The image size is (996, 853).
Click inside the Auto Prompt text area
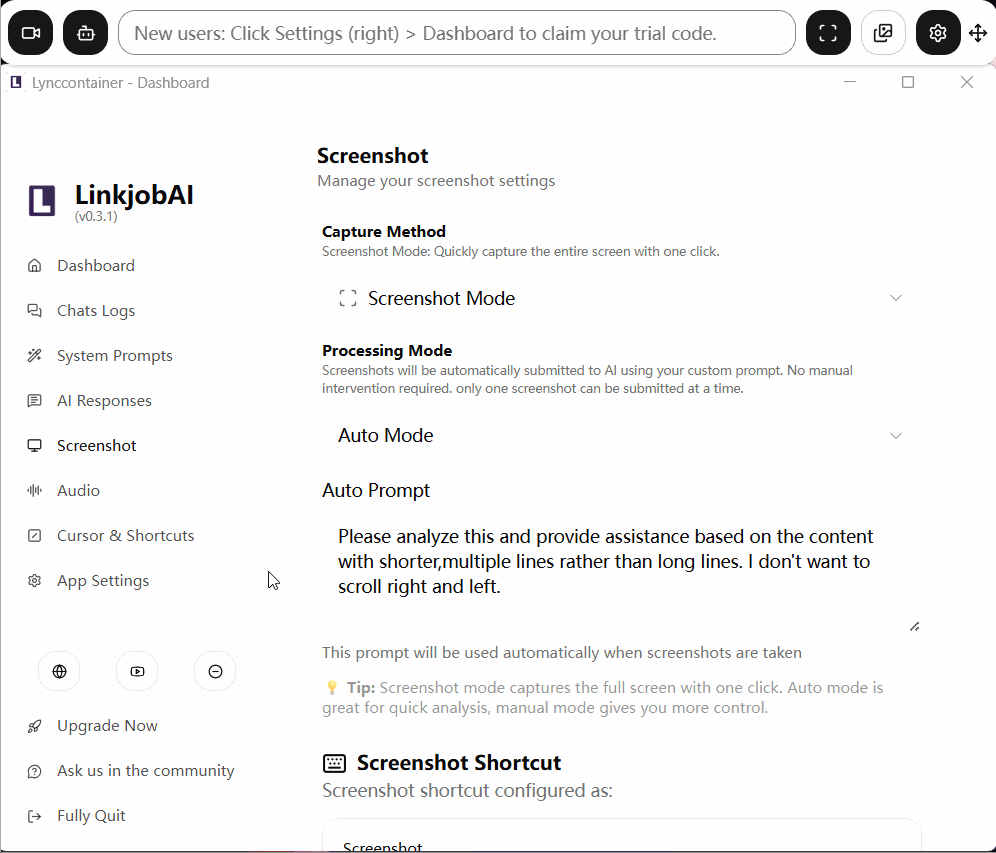621,574
